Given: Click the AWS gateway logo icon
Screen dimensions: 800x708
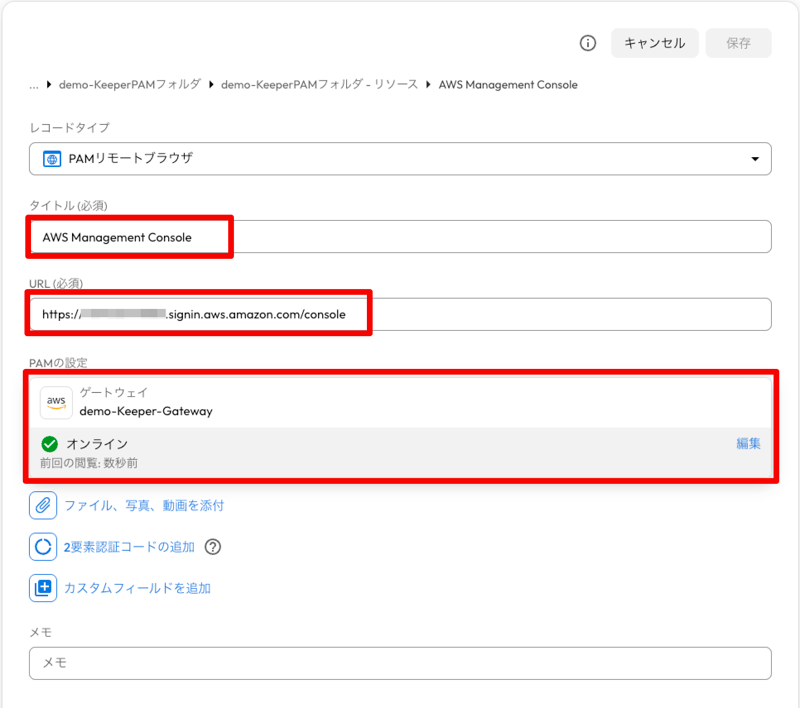Looking at the screenshot, I should click(56, 402).
